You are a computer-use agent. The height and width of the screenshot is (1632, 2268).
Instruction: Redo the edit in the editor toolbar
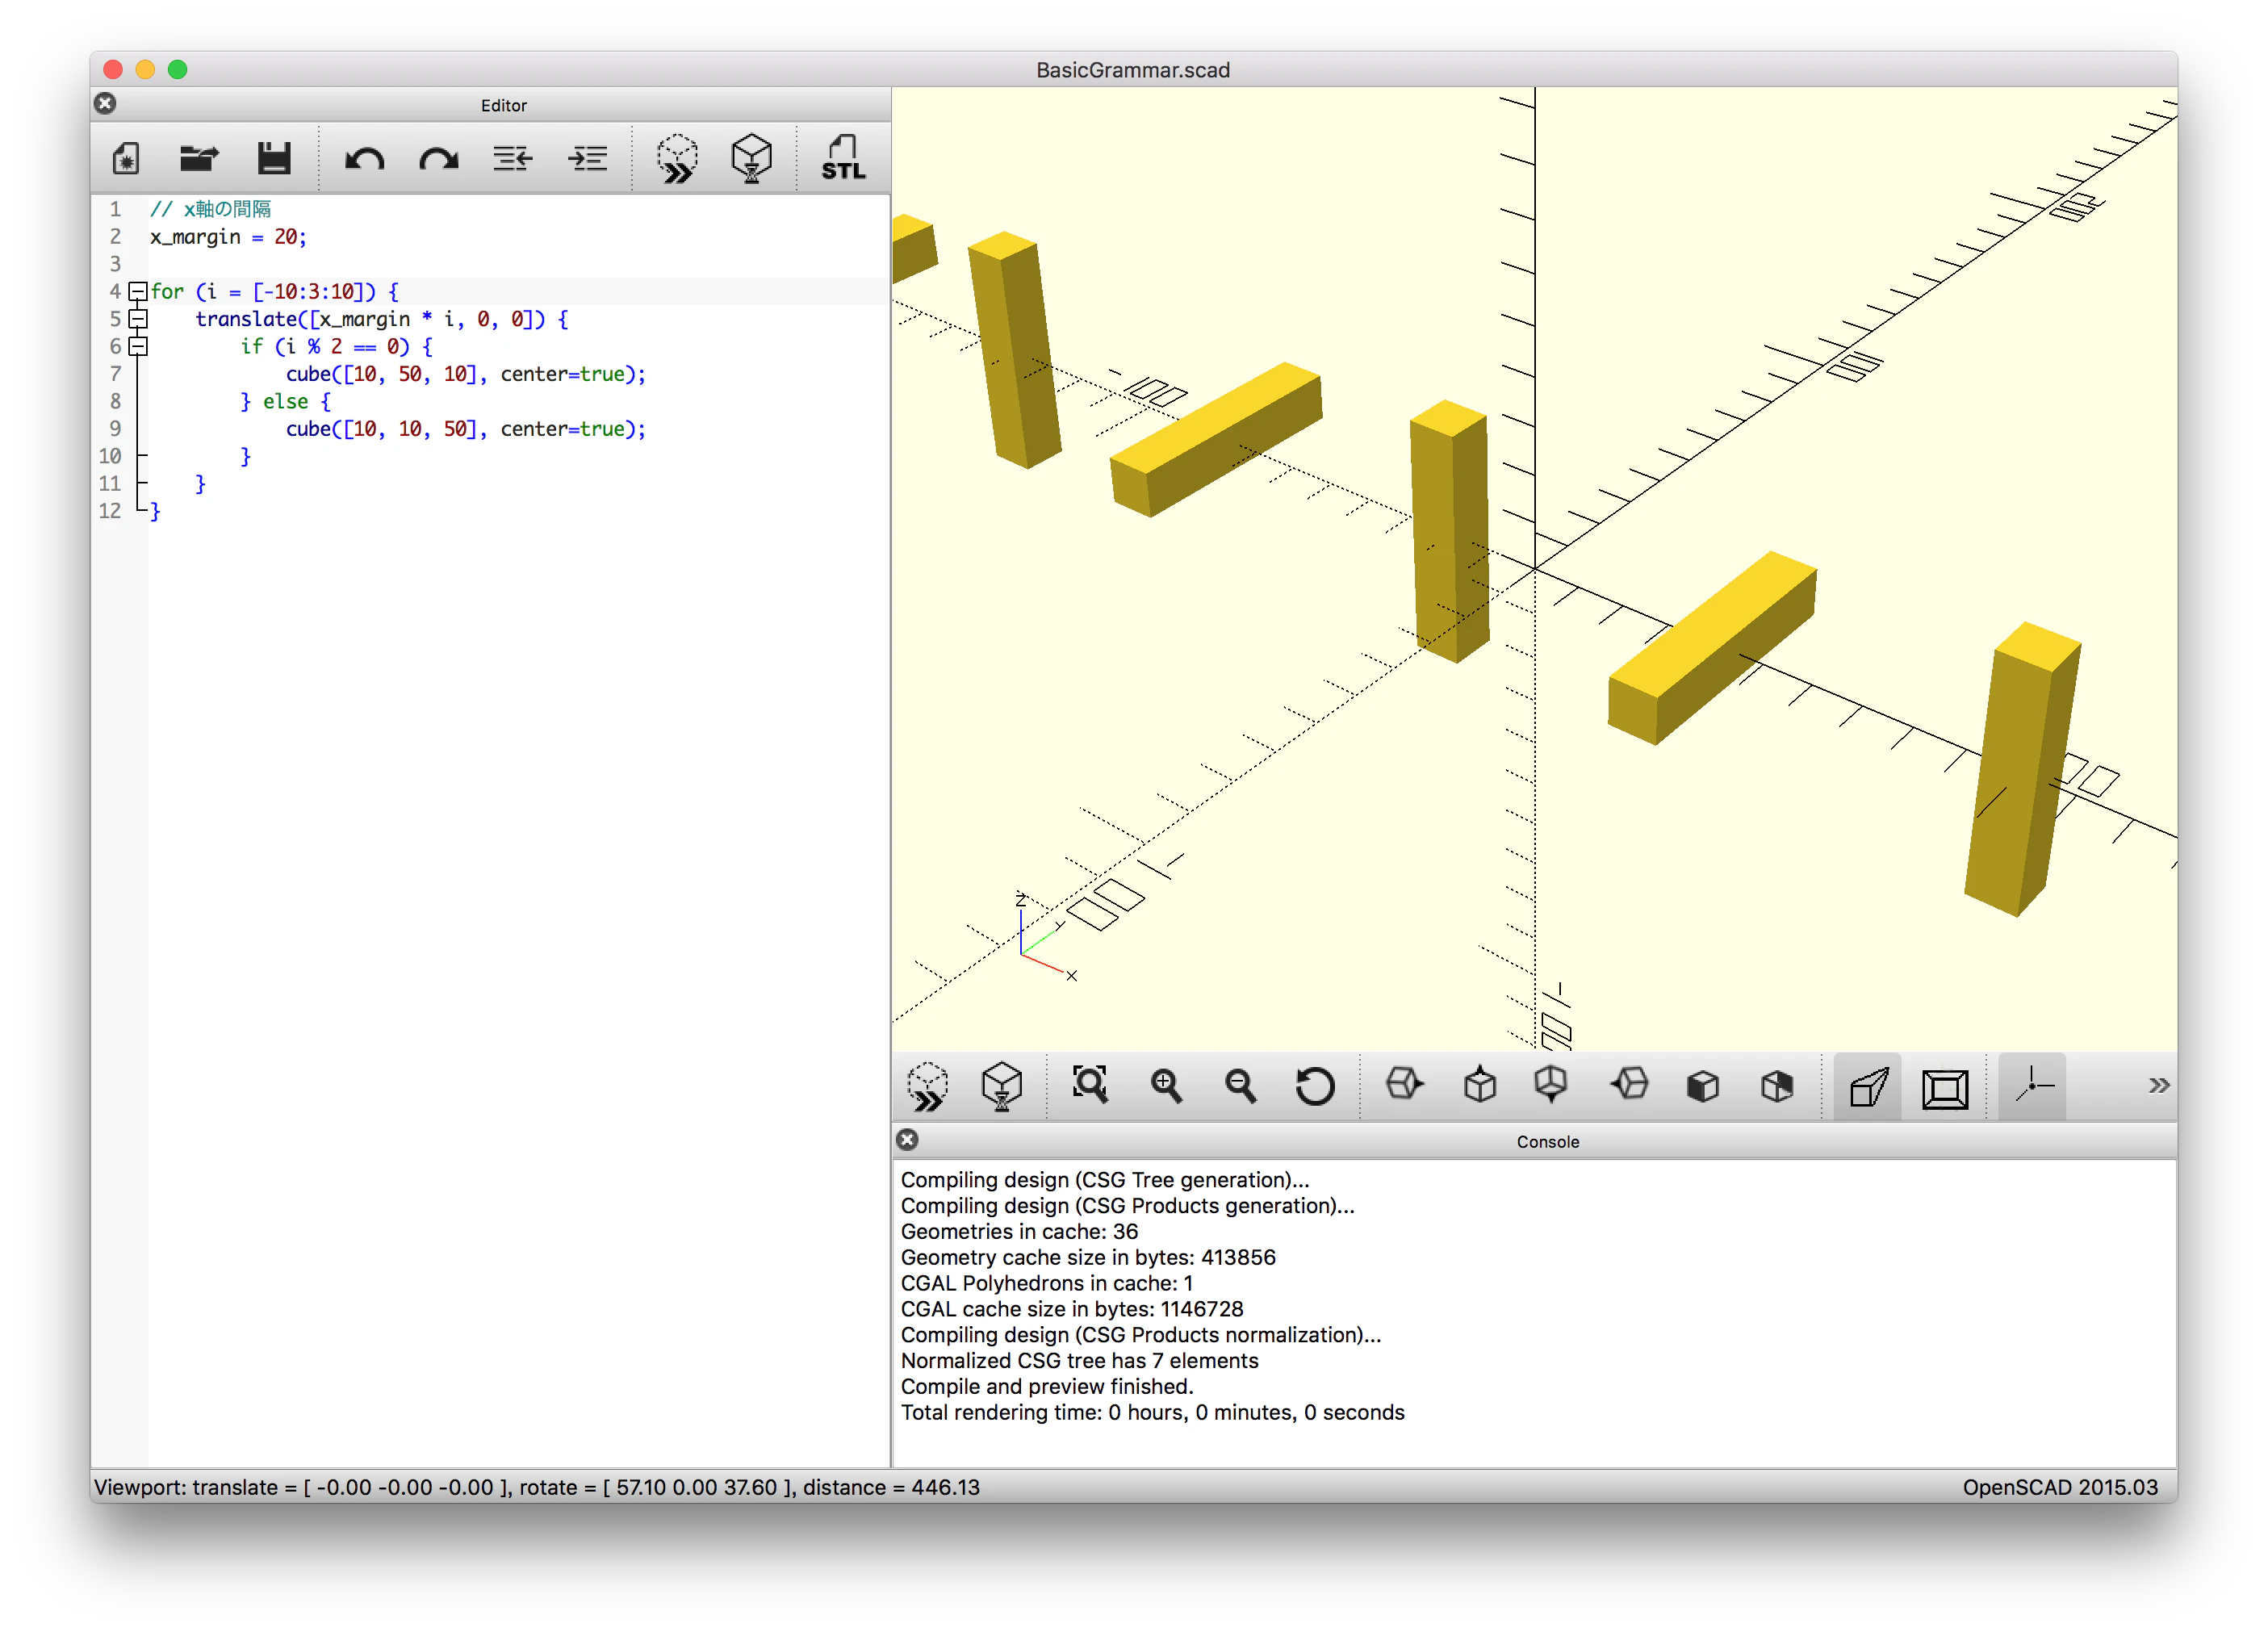(x=438, y=158)
